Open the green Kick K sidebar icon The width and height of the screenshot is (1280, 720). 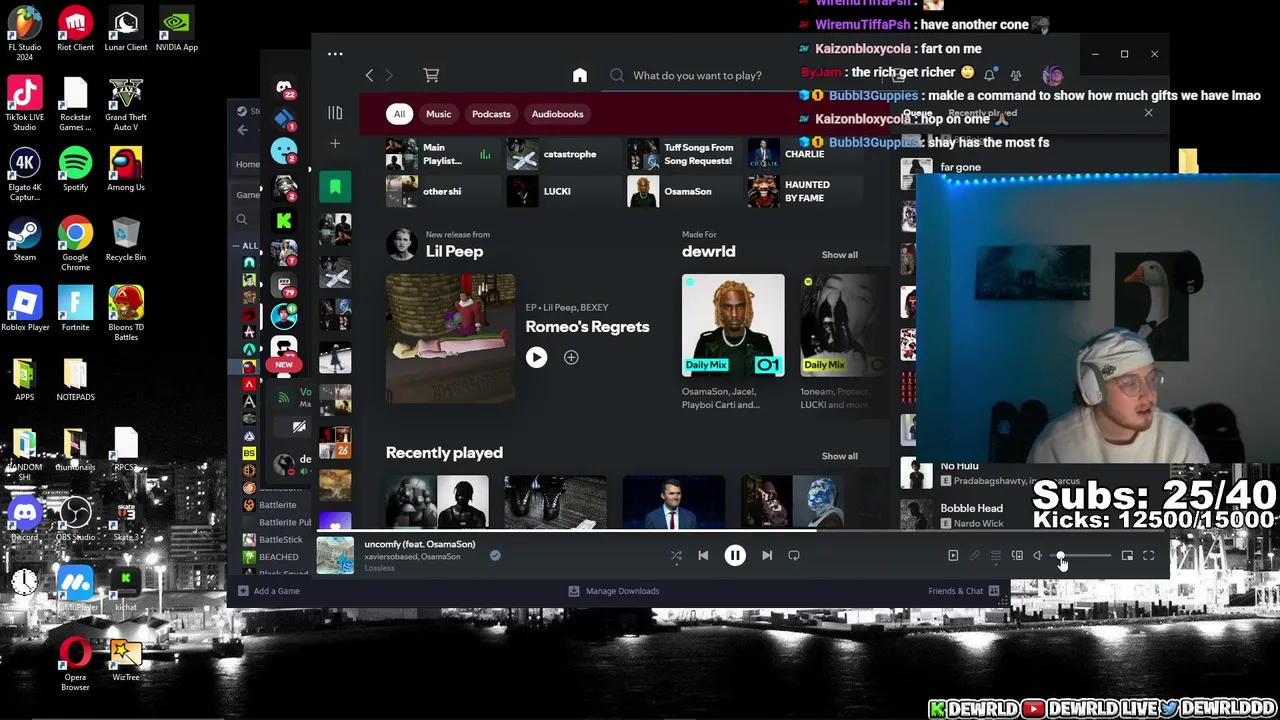284,221
